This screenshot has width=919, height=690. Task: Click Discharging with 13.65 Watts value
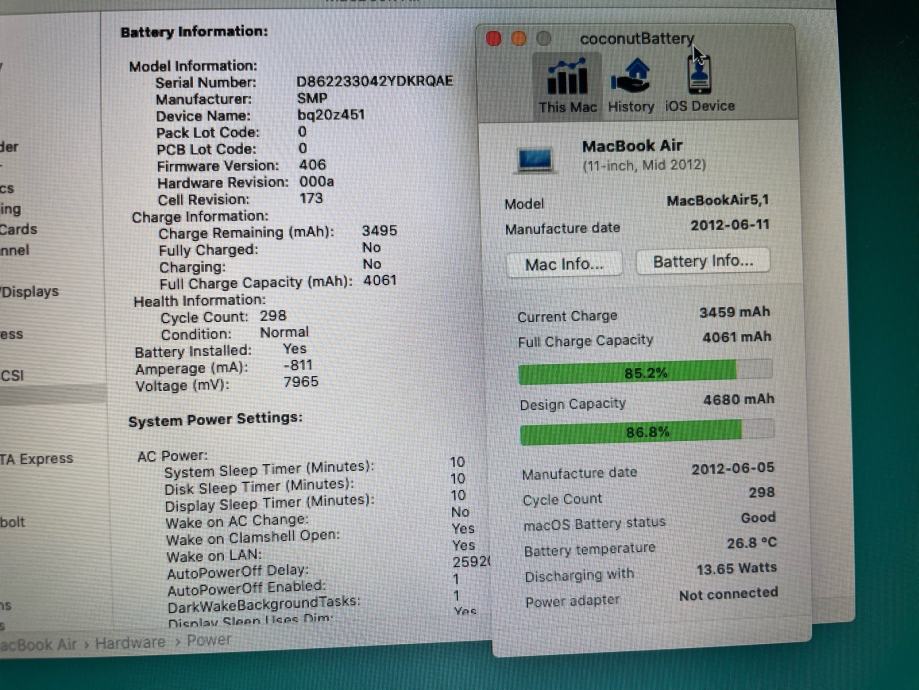[x=736, y=569]
